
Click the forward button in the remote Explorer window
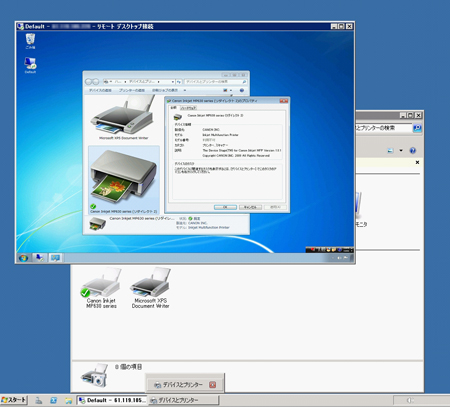tap(96, 82)
